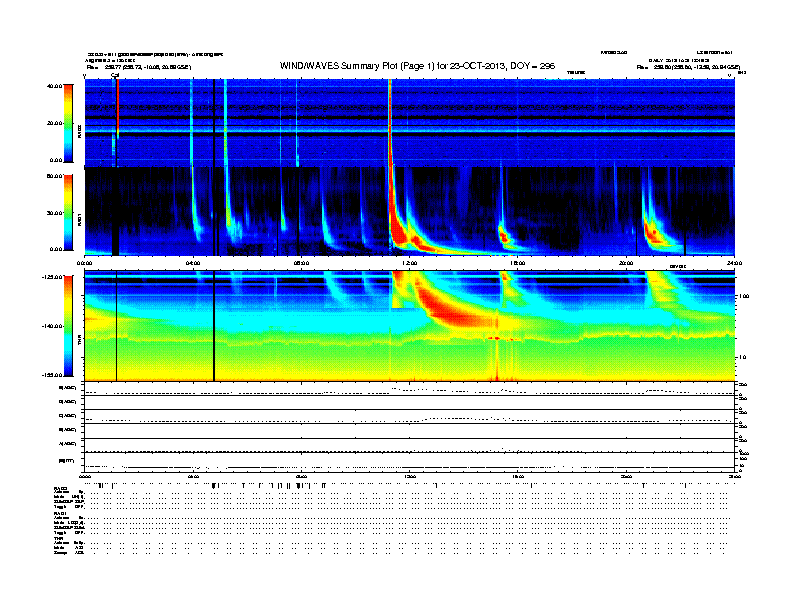Click the Cal marker label above the RAD2 panel
Viewport: 792px width, 612px height.
click(115, 75)
